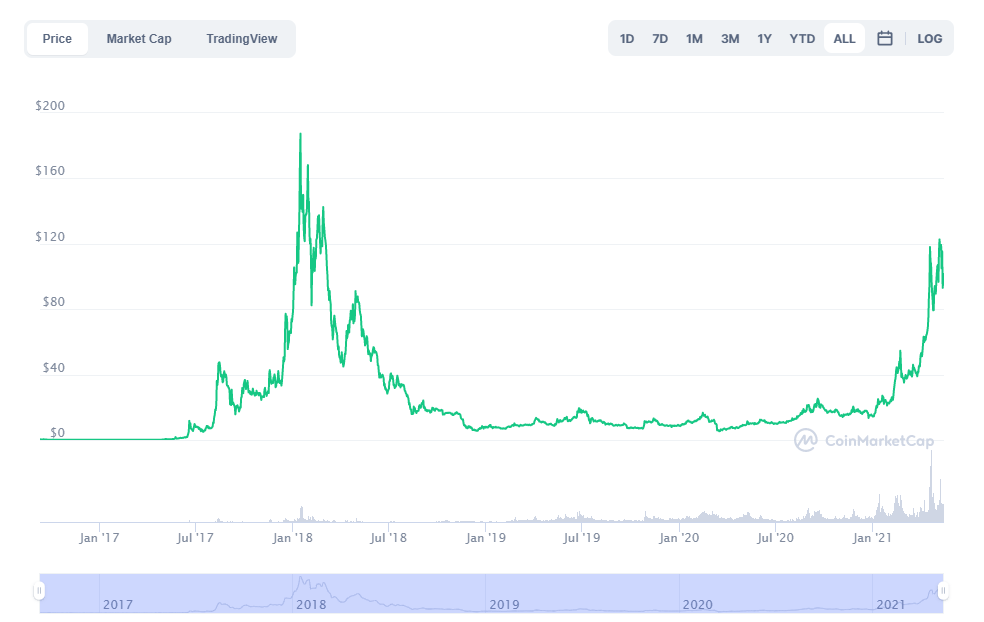Switch to the Market Cap tab
The height and width of the screenshot is (622, 984).
[139, 38]
